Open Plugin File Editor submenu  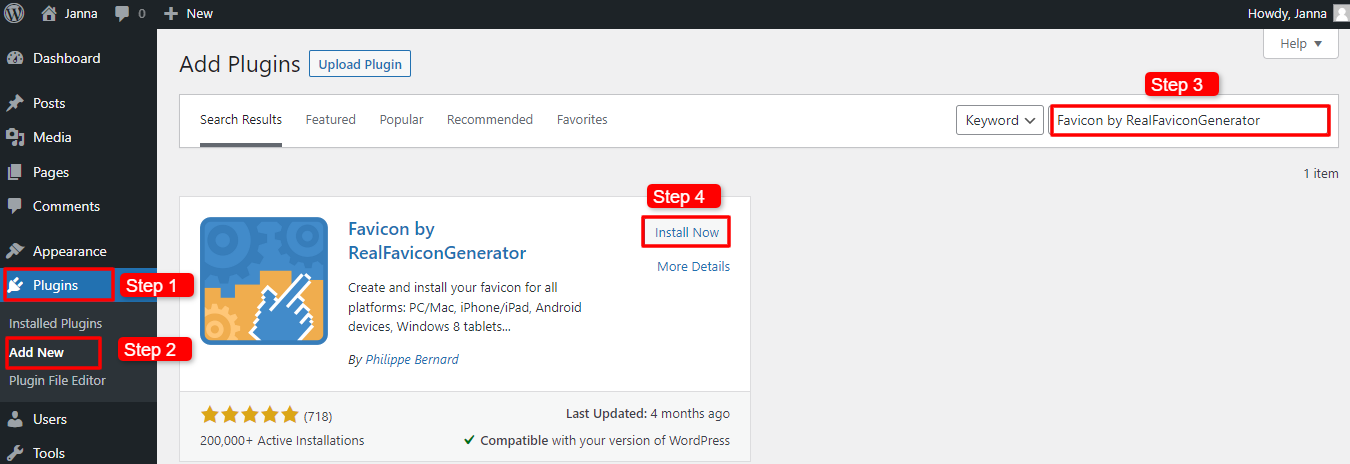pyautogui.click(x=57, y=380)
